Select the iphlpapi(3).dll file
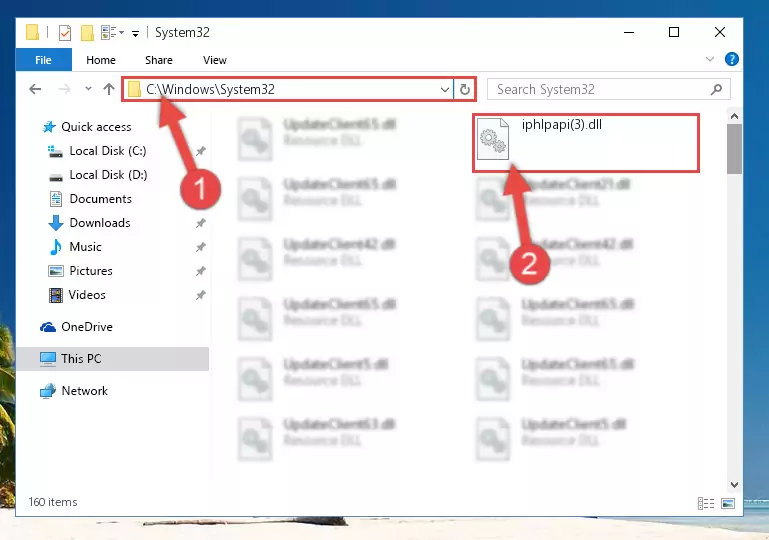This screenshot has width=769, height=540. (586, 143)
